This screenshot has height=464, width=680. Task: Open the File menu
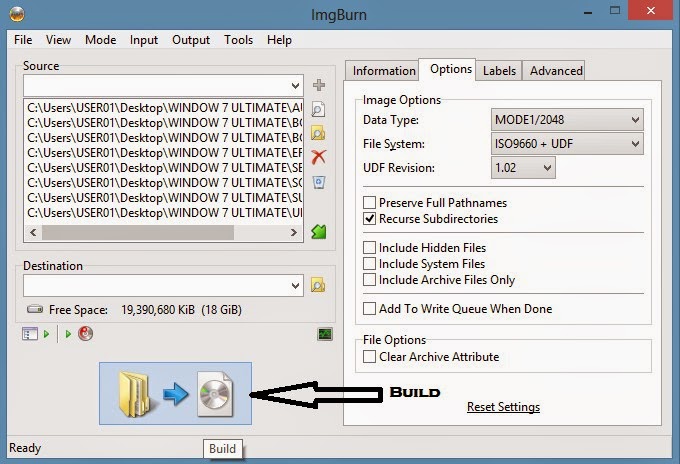click(x=23, y=40)
